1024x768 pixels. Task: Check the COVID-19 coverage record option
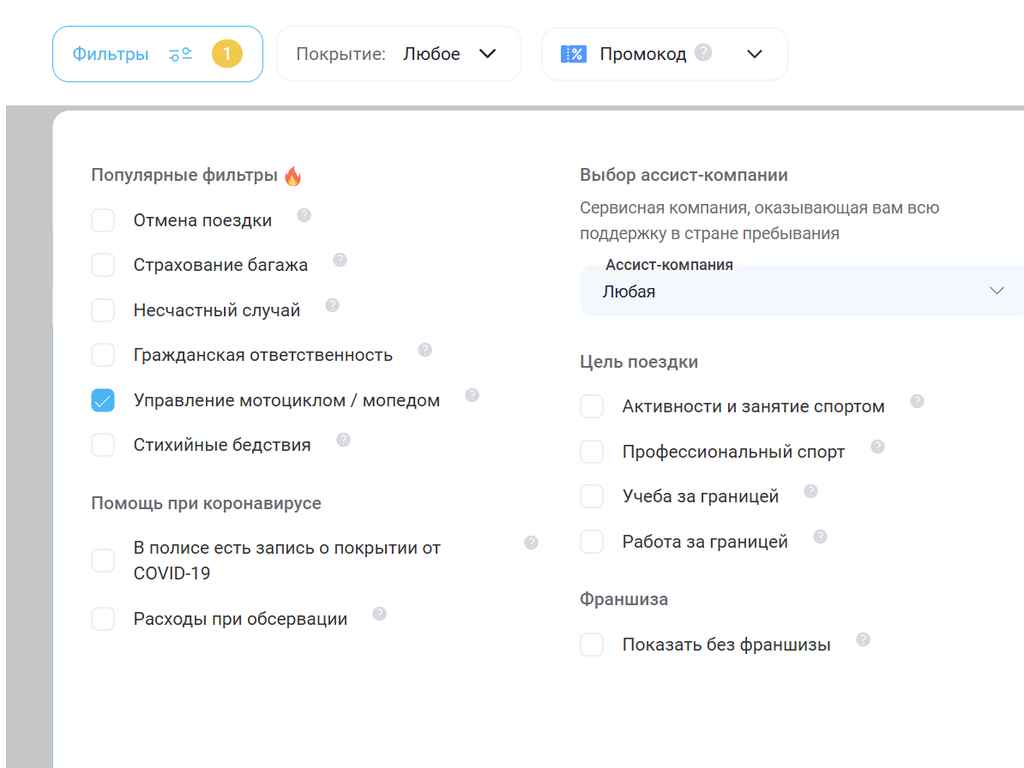[103, 560]
